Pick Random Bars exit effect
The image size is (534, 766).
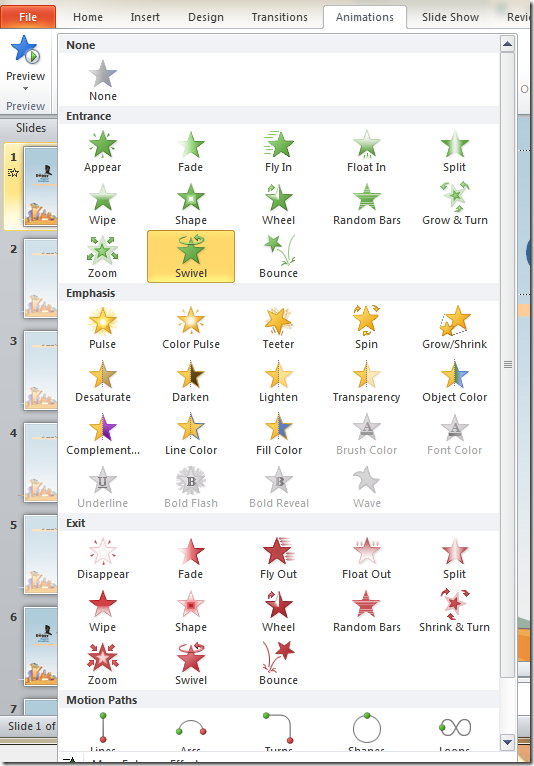pos(366,611)
